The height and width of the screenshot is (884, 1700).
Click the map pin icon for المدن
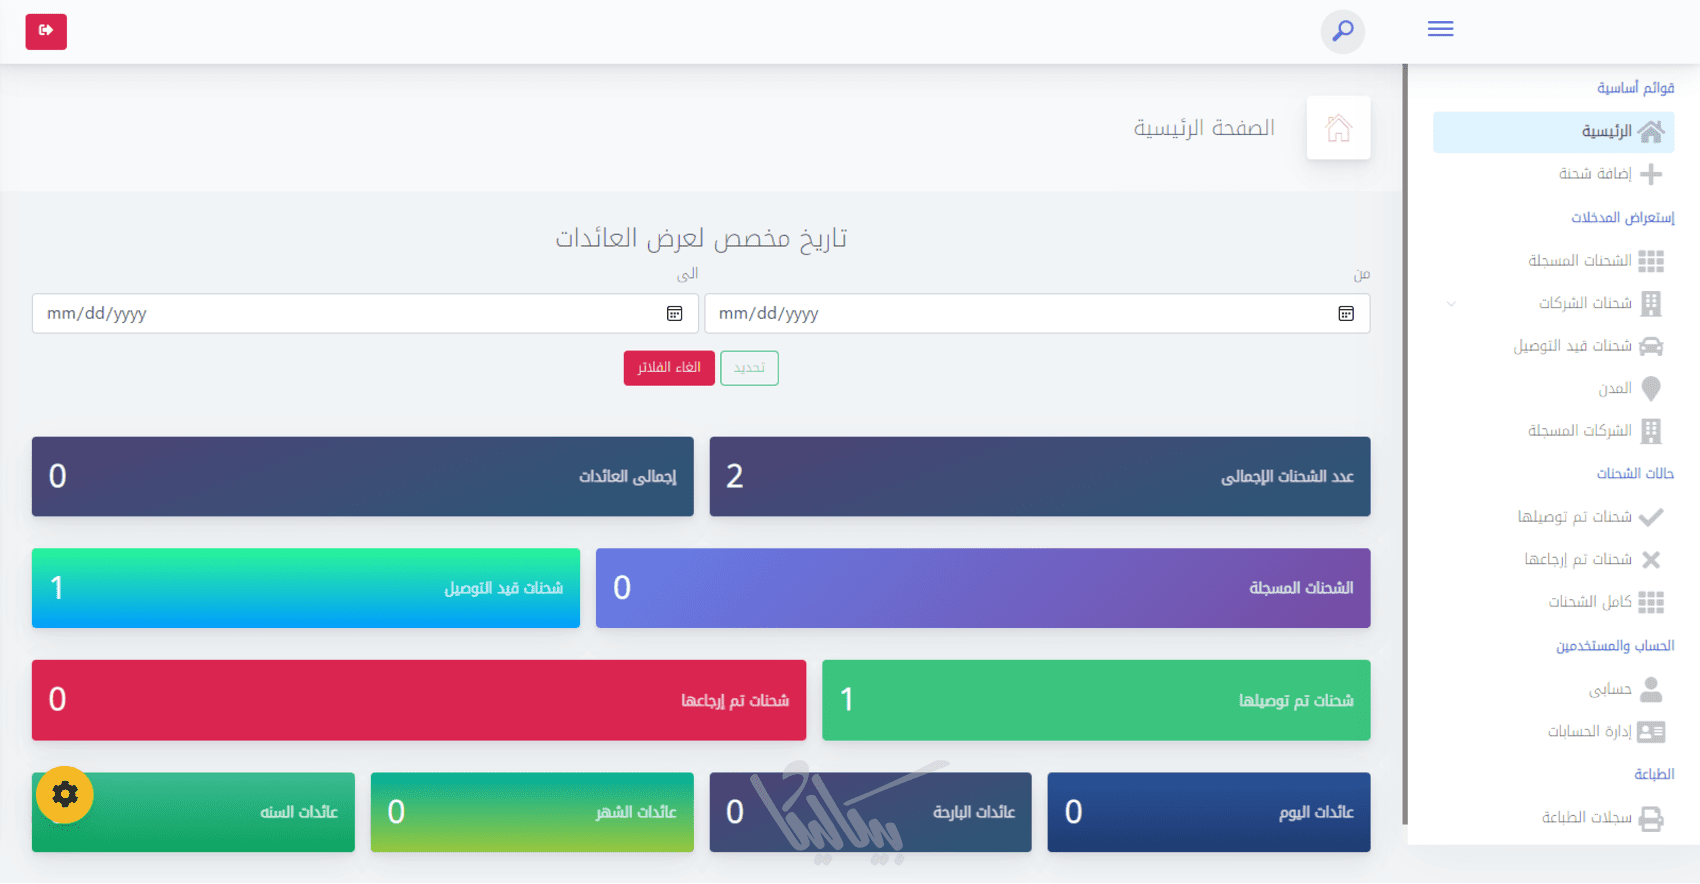tap(1651, 389)
